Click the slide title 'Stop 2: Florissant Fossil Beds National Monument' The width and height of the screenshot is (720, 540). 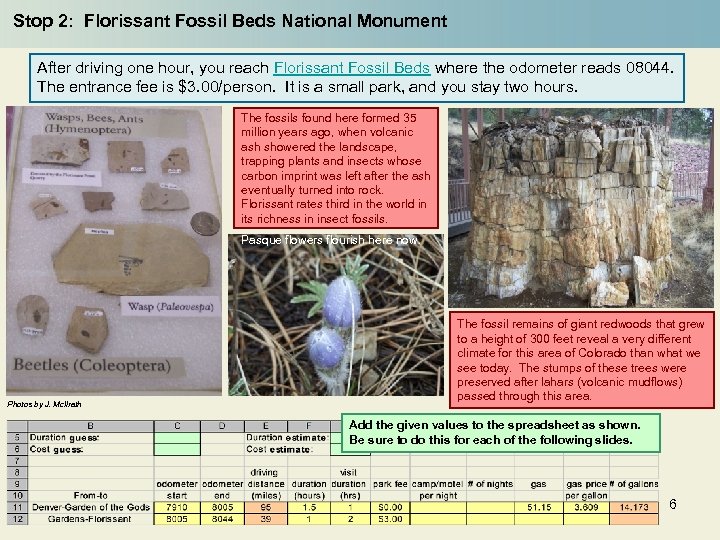230,21
